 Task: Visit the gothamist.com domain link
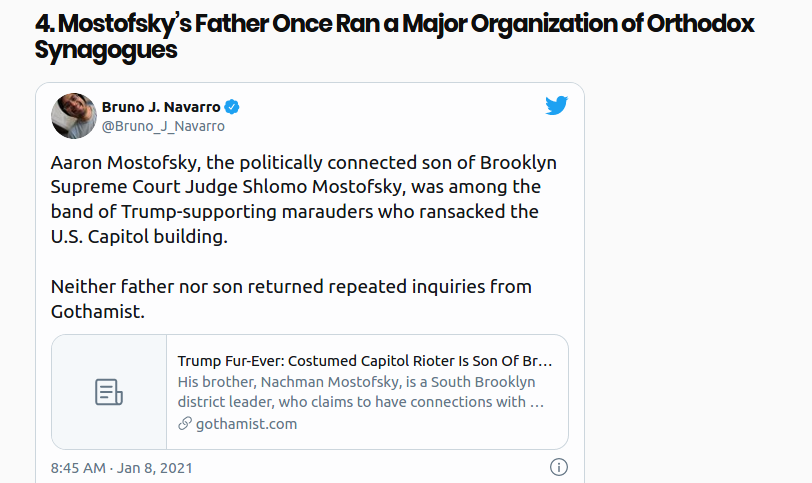point(246,424)
